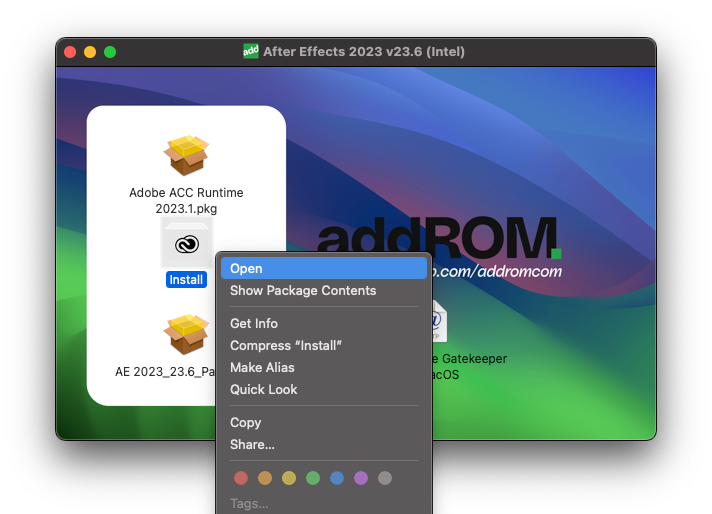Choose Quick Look from menu
Viewport: 712px width, 514px height.
[x=324, y=390]
